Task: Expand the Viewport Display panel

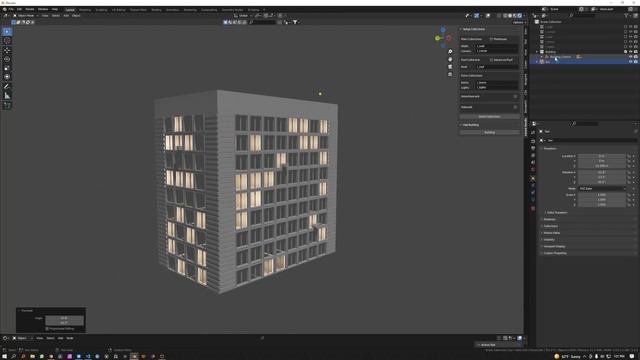Action: click(x=554, y=246)
